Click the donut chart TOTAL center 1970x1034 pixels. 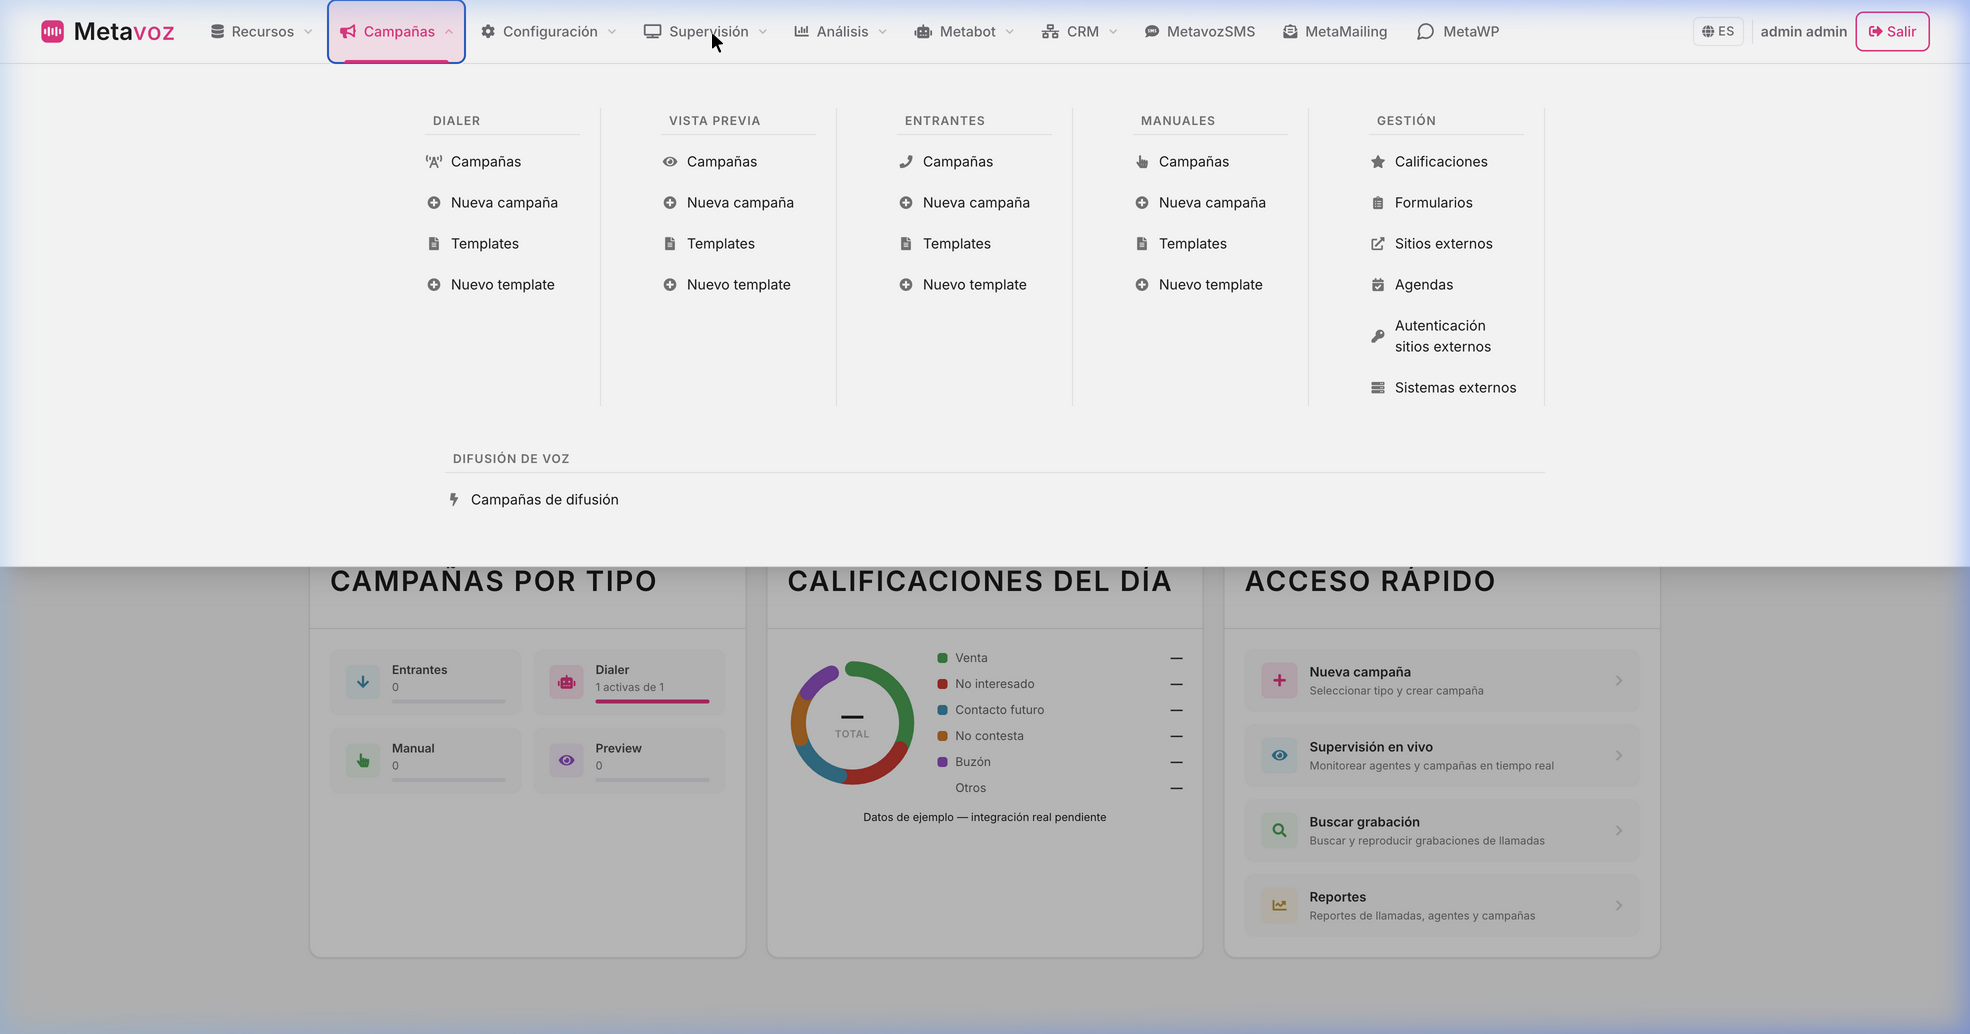tap(852, 723)
